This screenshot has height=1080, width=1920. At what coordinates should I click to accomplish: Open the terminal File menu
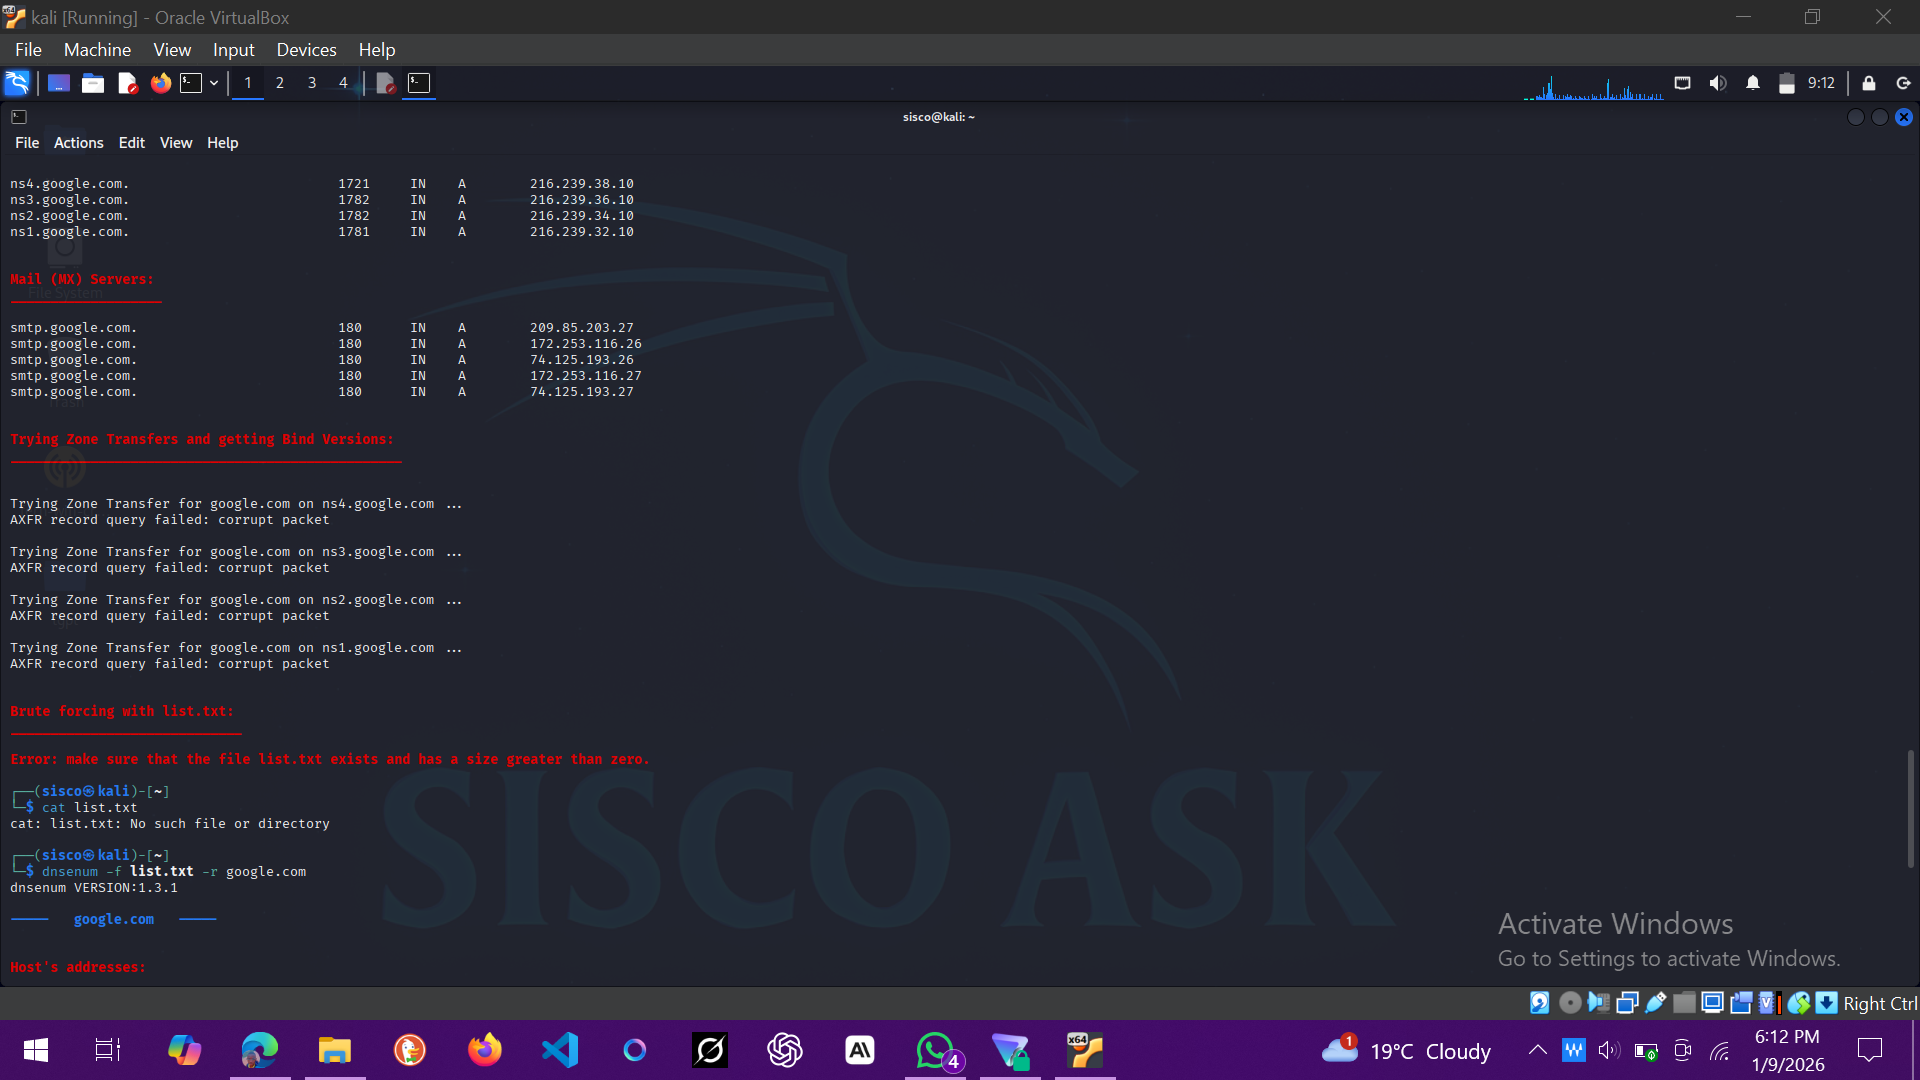[x=27, y=143]
